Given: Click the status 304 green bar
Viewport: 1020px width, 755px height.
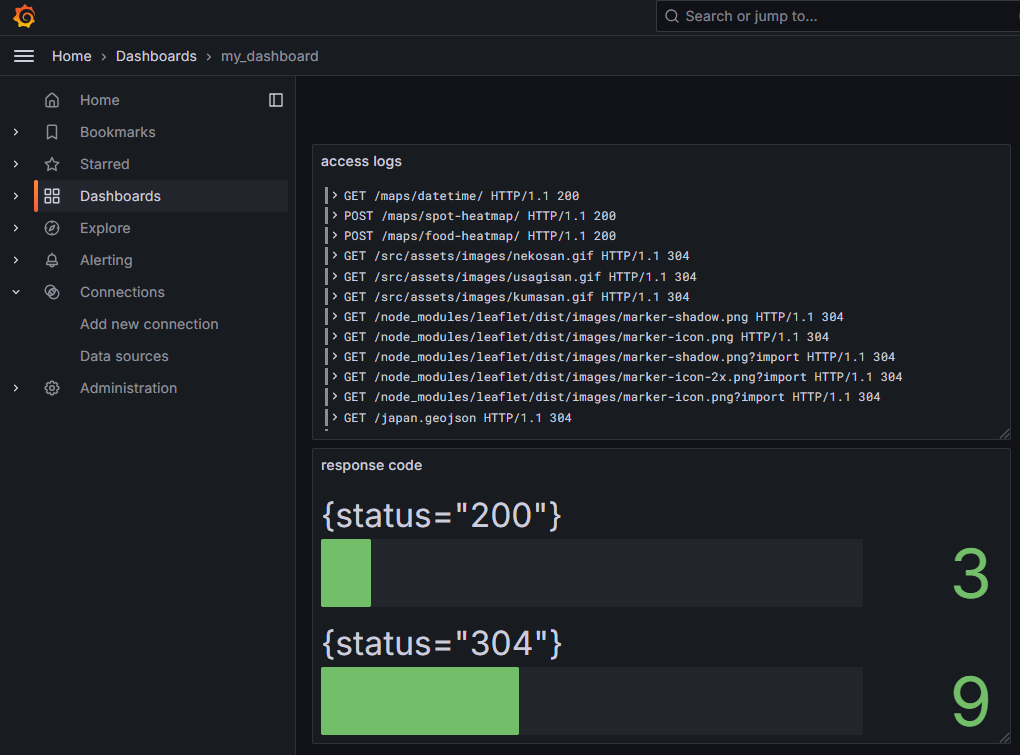Looking at the screenshot, I should [420, 701].
